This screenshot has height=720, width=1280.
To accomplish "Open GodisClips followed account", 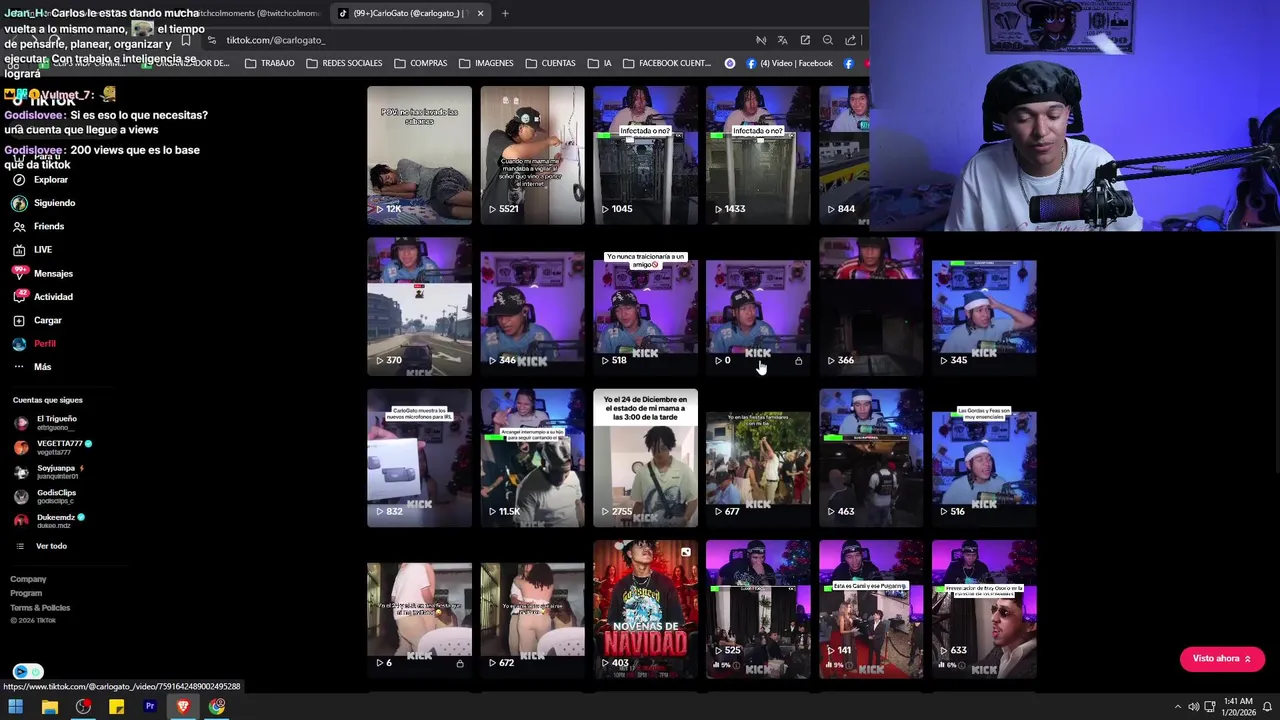I will (x=46, y=496).
